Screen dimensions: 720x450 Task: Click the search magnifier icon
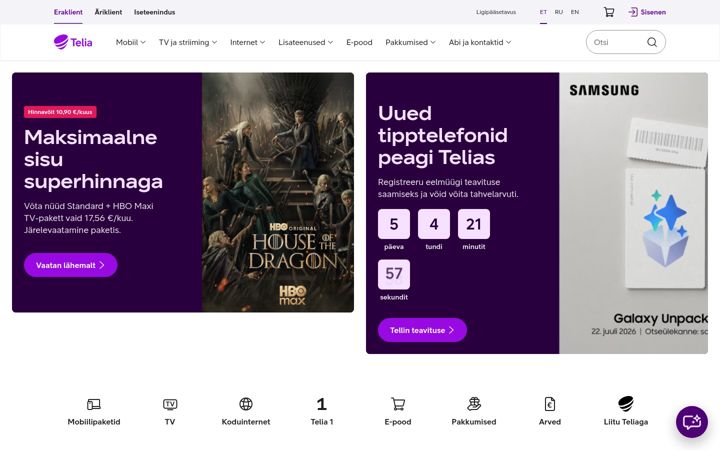(x=652, y=42)
